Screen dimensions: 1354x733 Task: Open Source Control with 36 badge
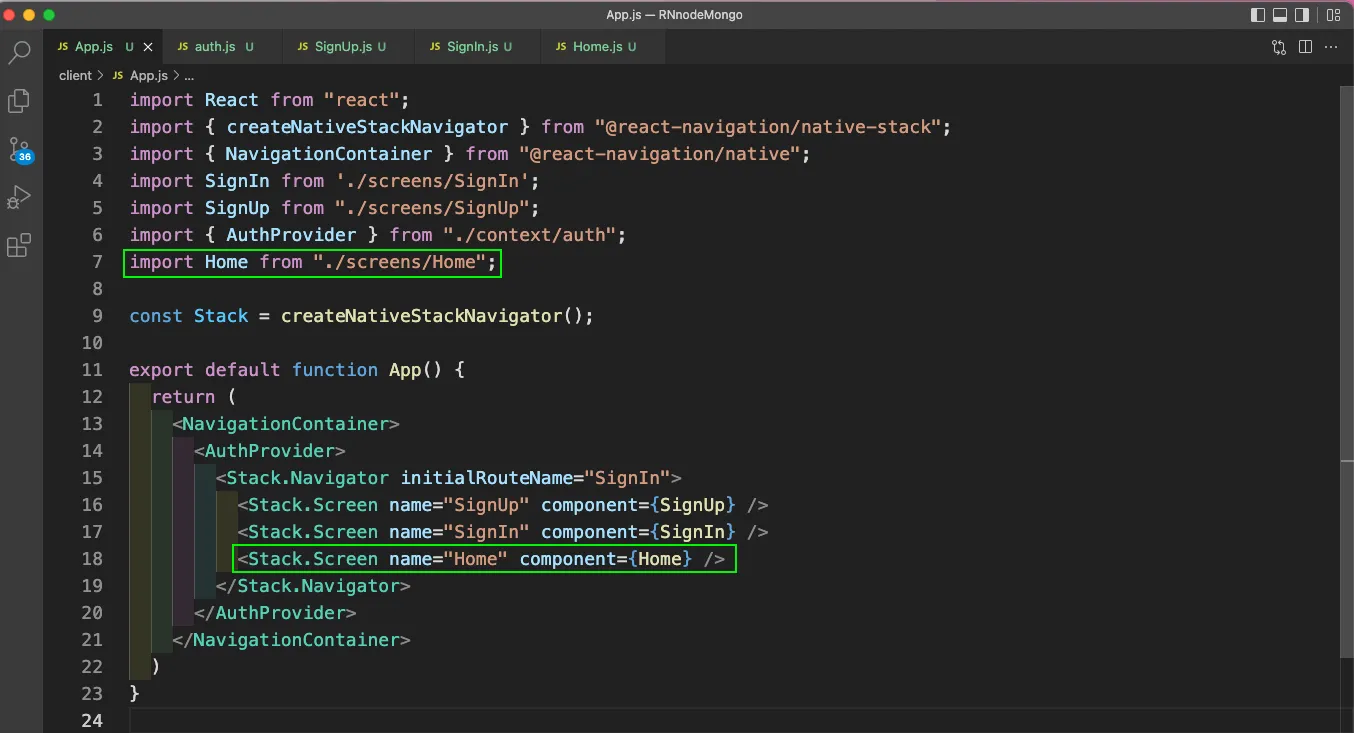click(20, 150)
